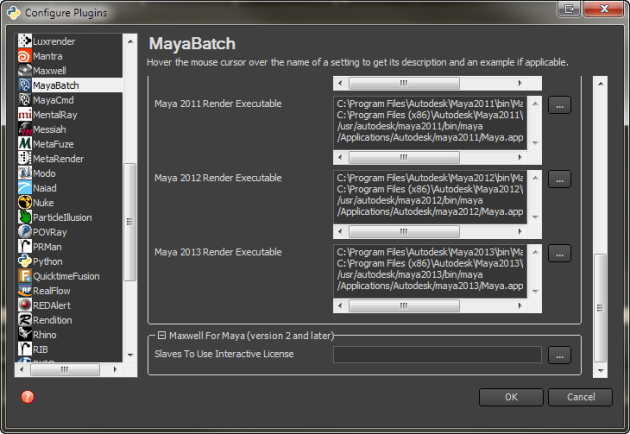Select the Modo plugin icon
Viewport: 630px width, 434px height.
pos(25,173)
